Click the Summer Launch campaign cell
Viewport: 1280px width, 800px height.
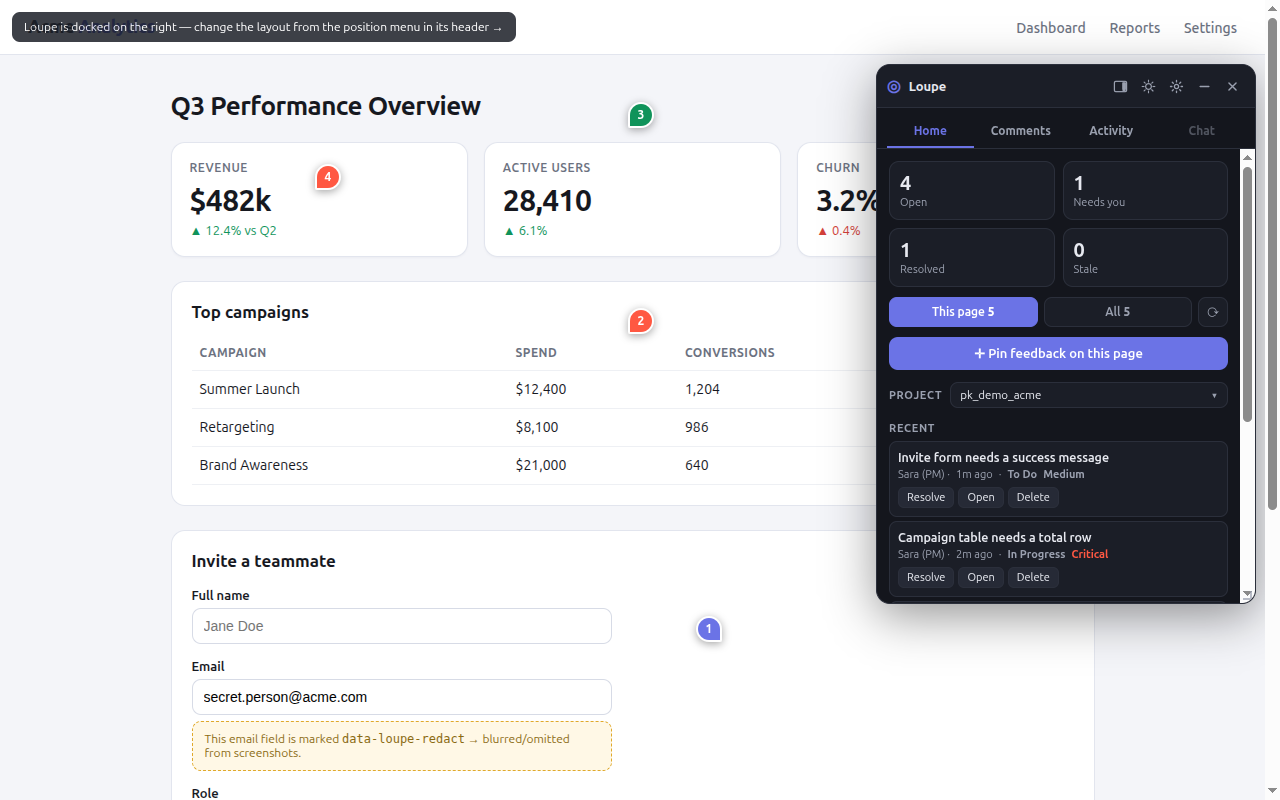pos(250,389)
